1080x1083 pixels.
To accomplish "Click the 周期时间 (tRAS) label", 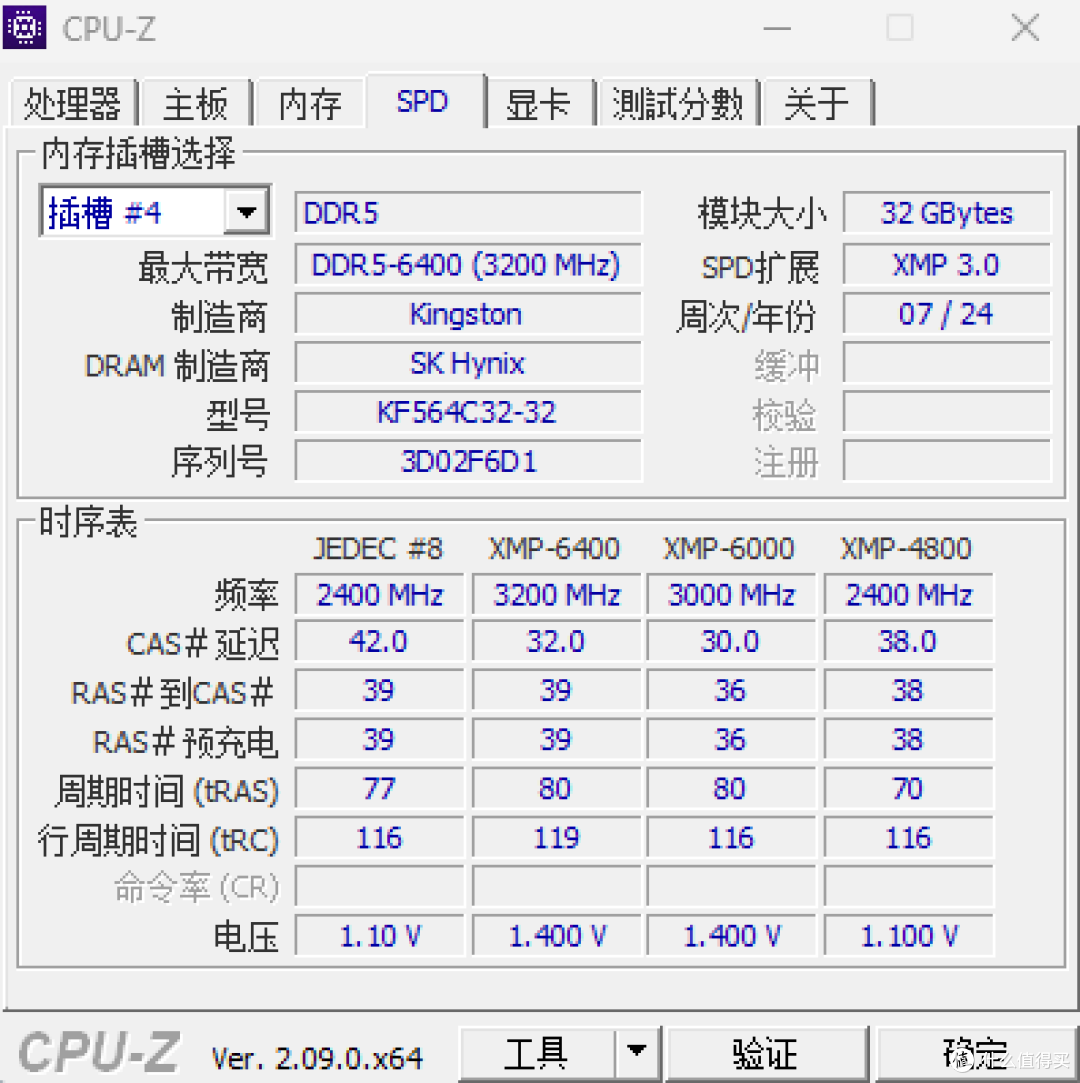I will (x=167, y=791).
